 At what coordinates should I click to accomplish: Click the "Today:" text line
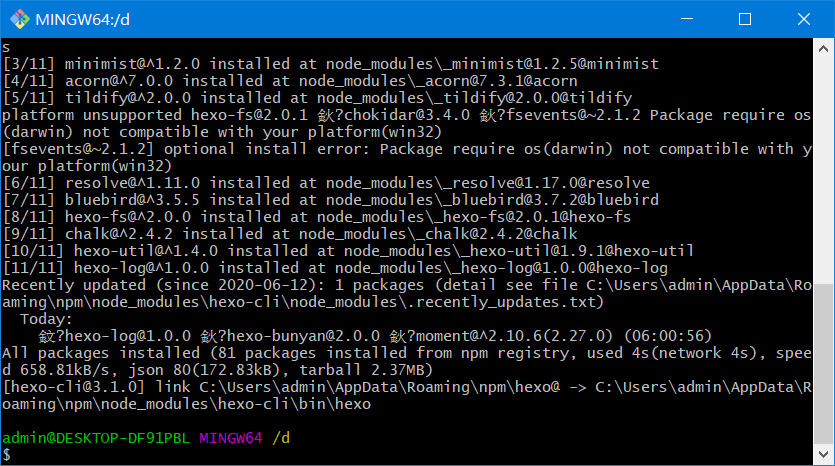point(46,319)
